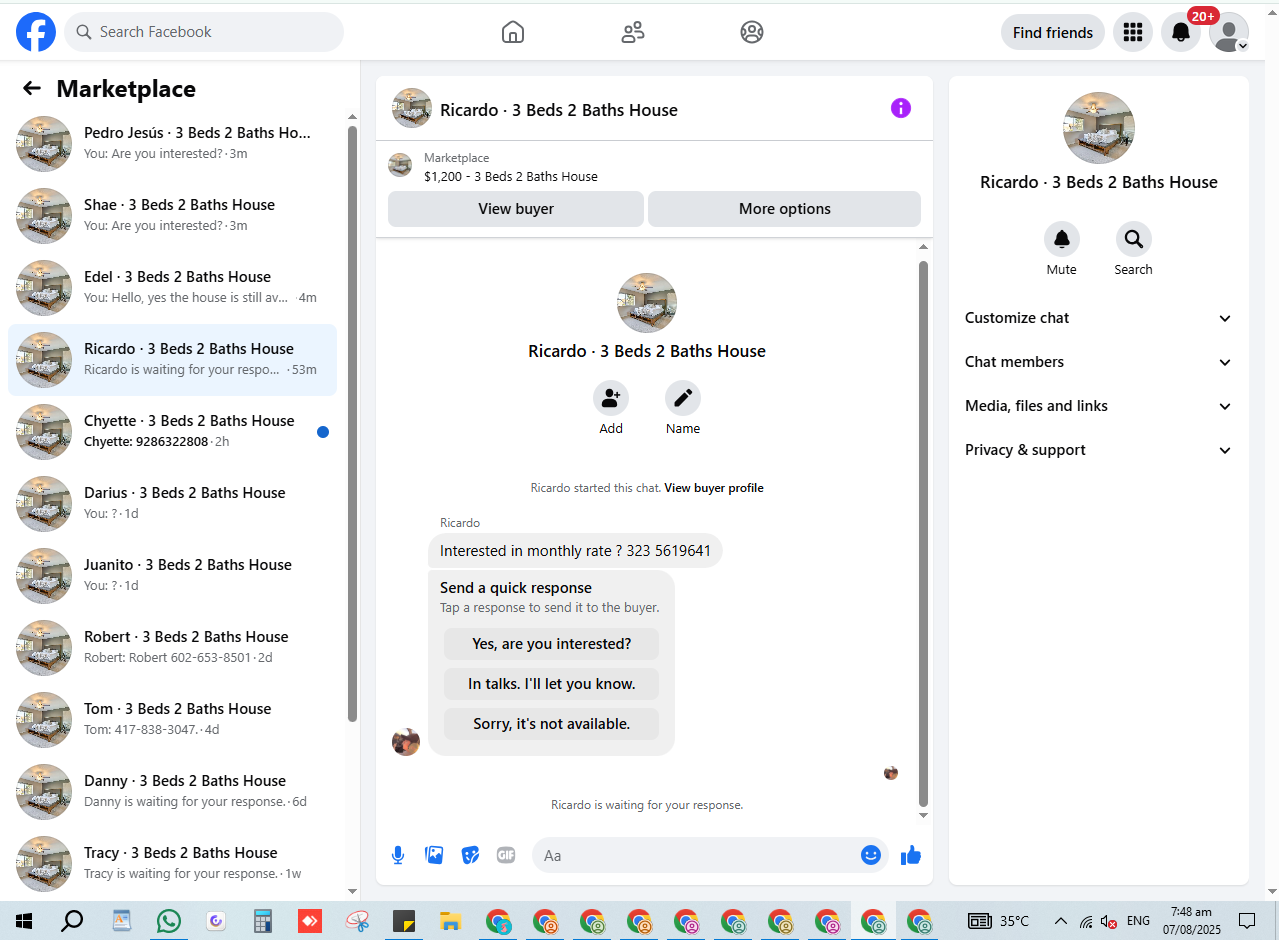Mute the conversation with the bell icon
The width and height of the screenshot is (1279, 940).
(x=1062, y=239)
